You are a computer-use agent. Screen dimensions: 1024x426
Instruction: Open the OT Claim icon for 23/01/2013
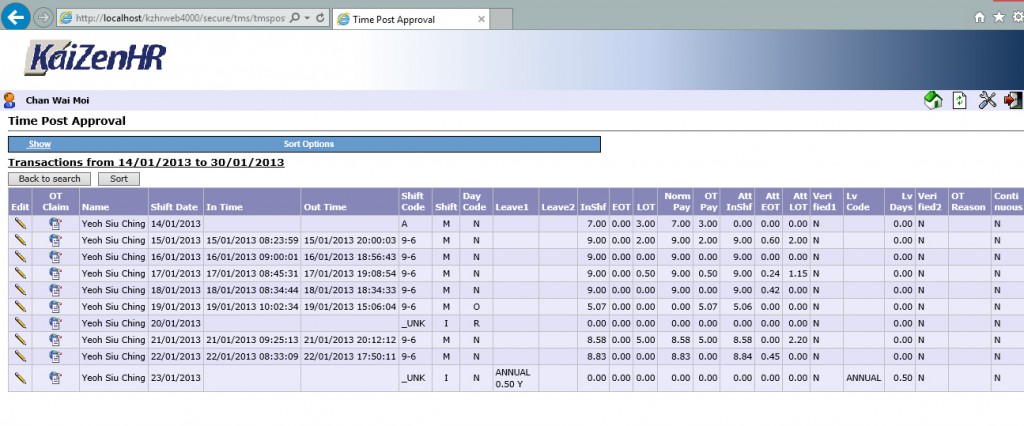pos(55,377)
